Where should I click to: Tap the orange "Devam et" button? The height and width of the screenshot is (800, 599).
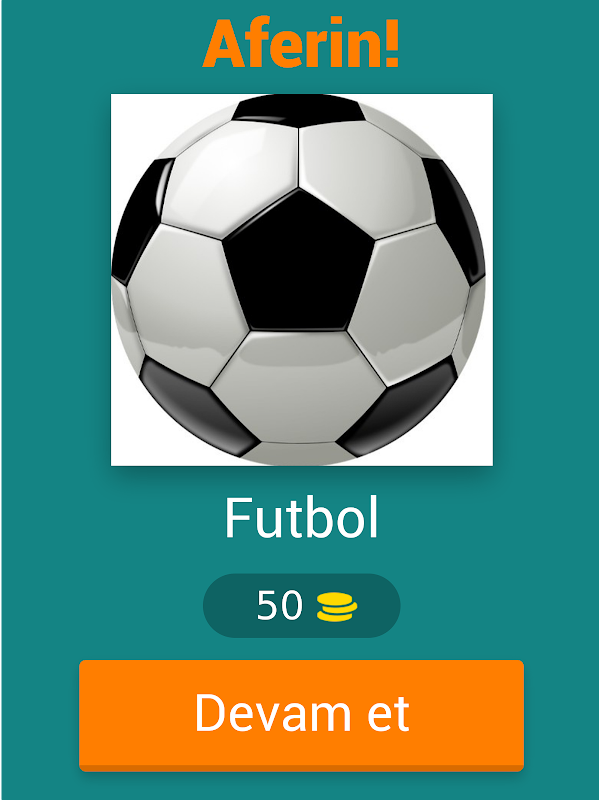click(x=301, y=715)
